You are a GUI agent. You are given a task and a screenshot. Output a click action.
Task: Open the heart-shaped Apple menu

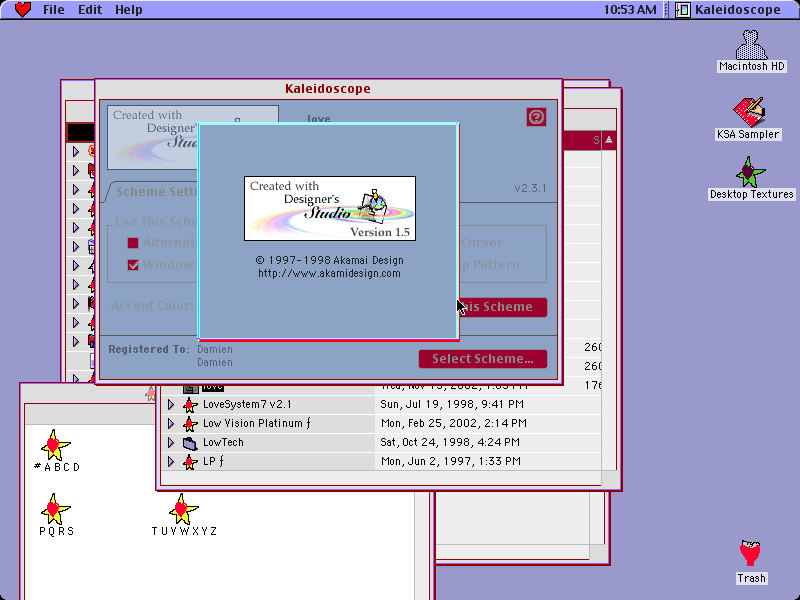[x=22, y=10]
